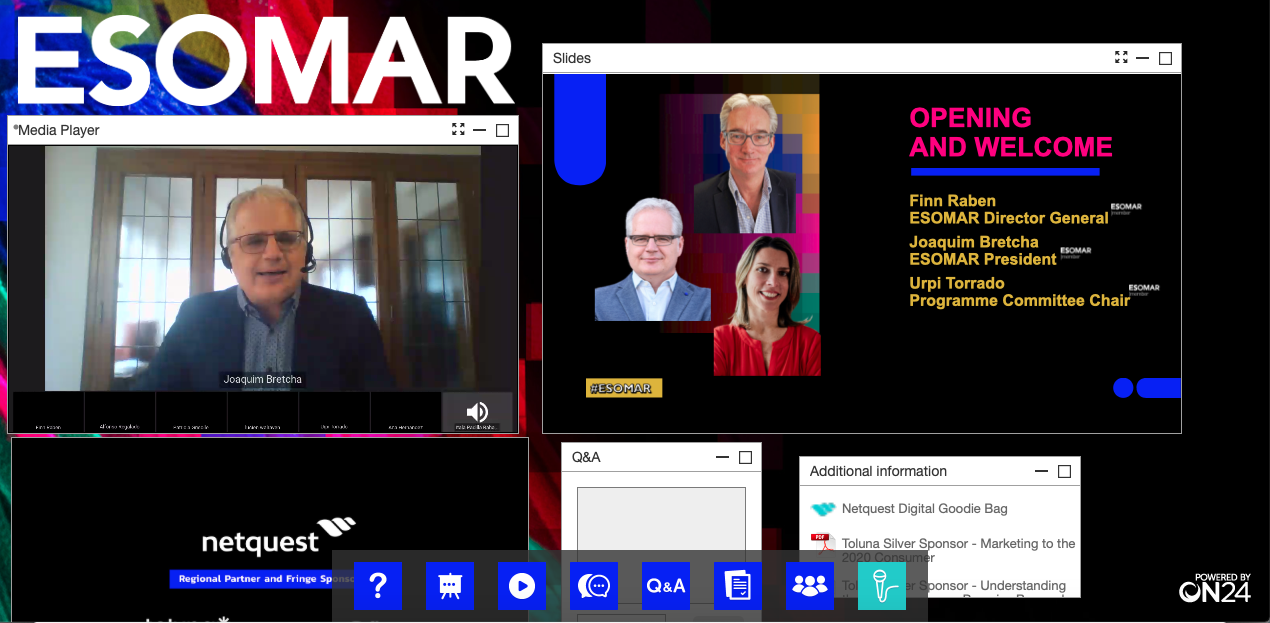This screenshot has width=1270, height=623.
Task: Click the Media Player window title
Action: (x=56, y=130)
